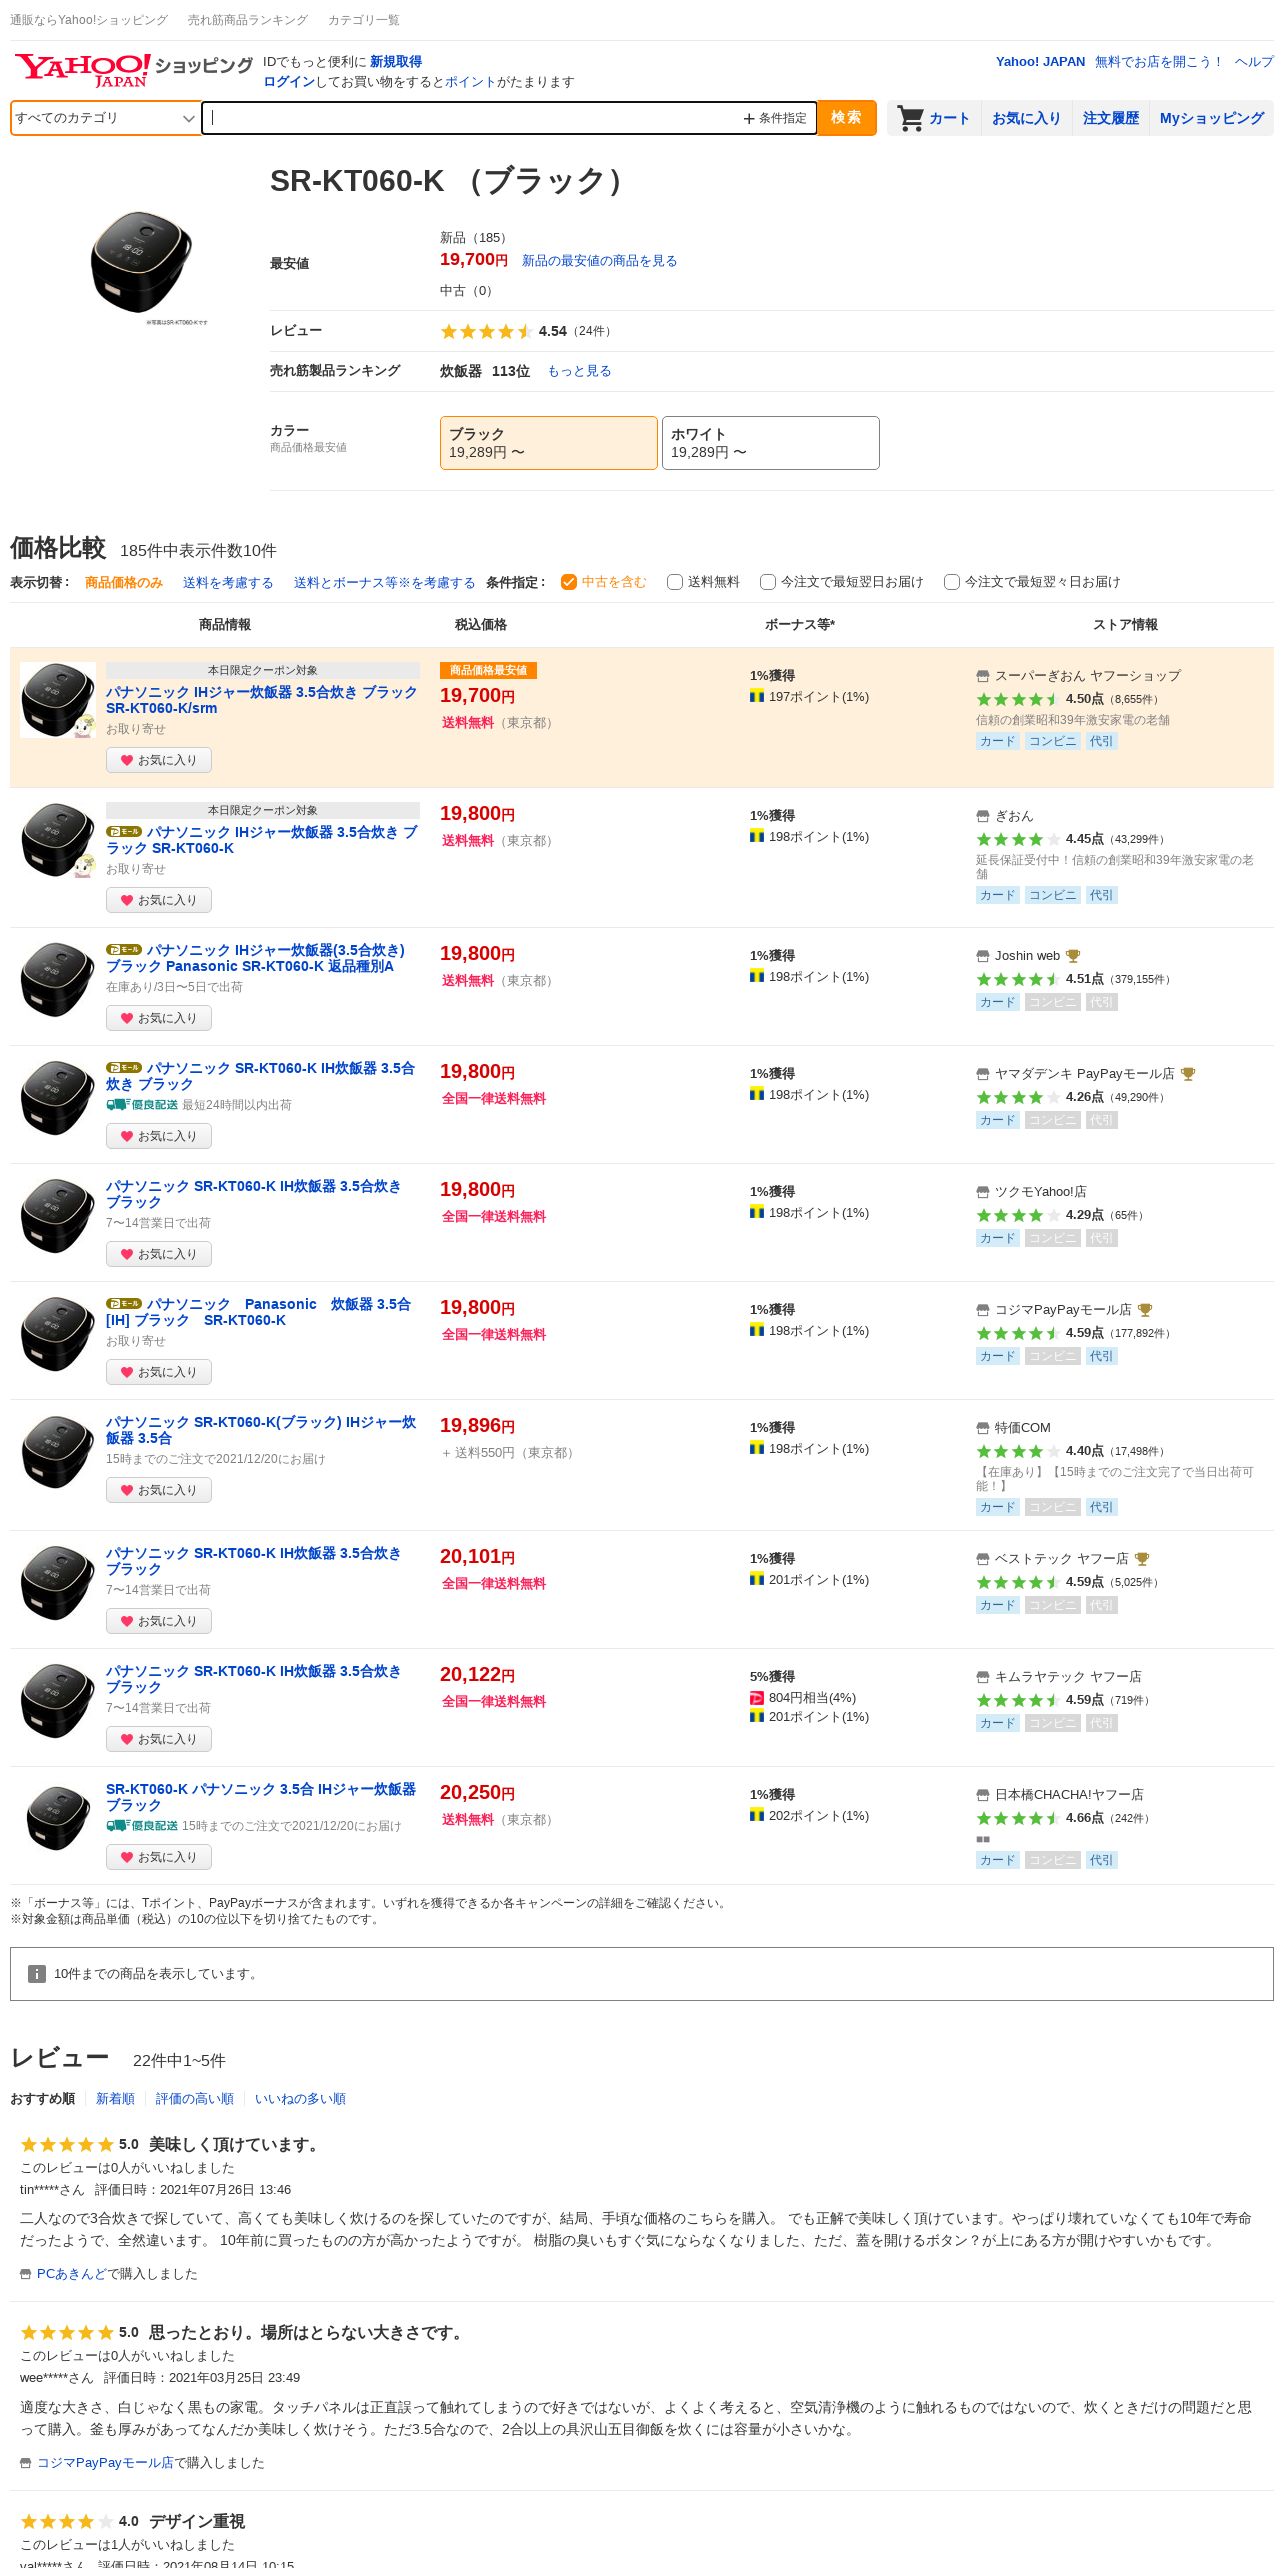The width and height of the screenshot is (1284, 2568).
Task: Click T-point icon beside 197ポイント(1%)
Action: tap(757, 696)
